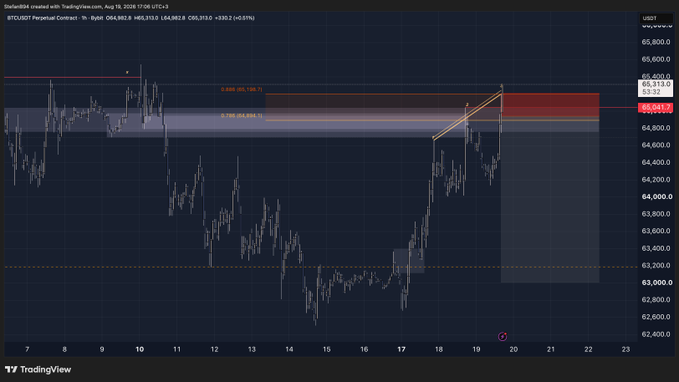Click date 19 on the time axis
Viewport: 679px width, 382px height.
pyautogui.click(x=476, y=349)
